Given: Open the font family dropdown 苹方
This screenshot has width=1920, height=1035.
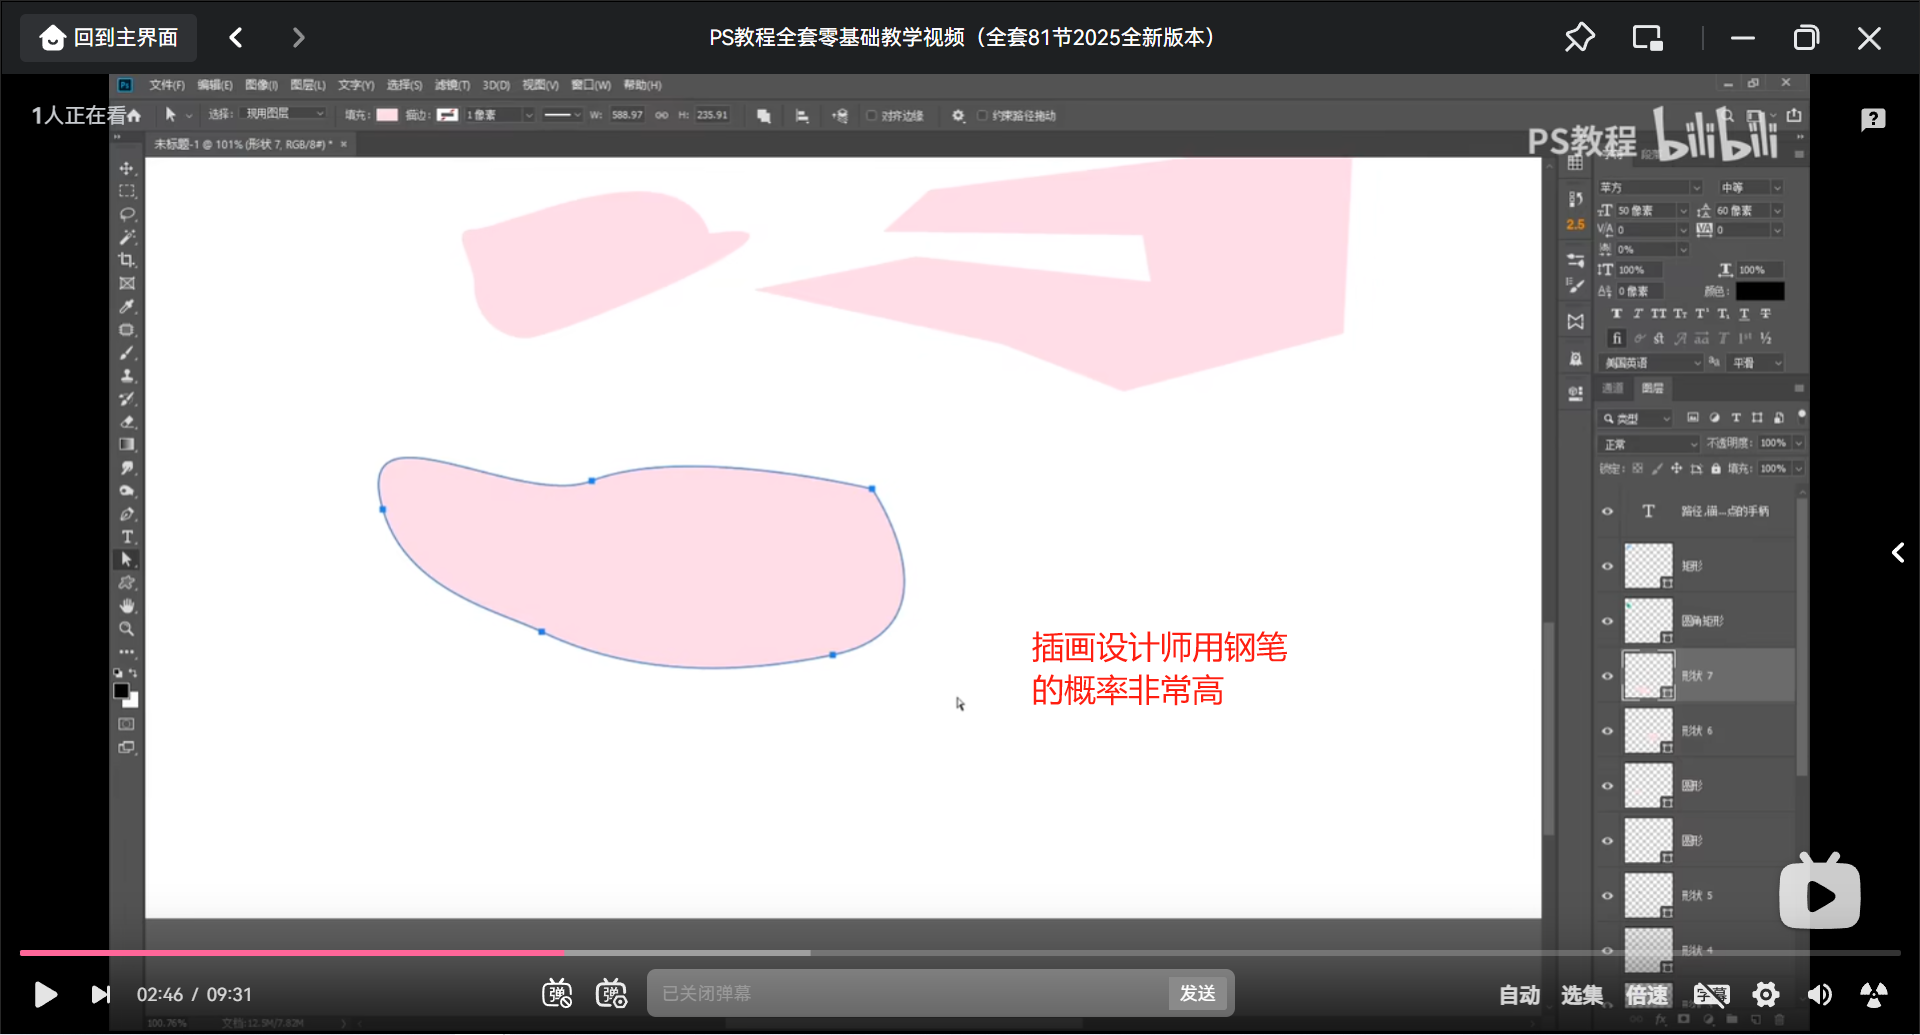Looking at the screenshot, I should 1649,188.
